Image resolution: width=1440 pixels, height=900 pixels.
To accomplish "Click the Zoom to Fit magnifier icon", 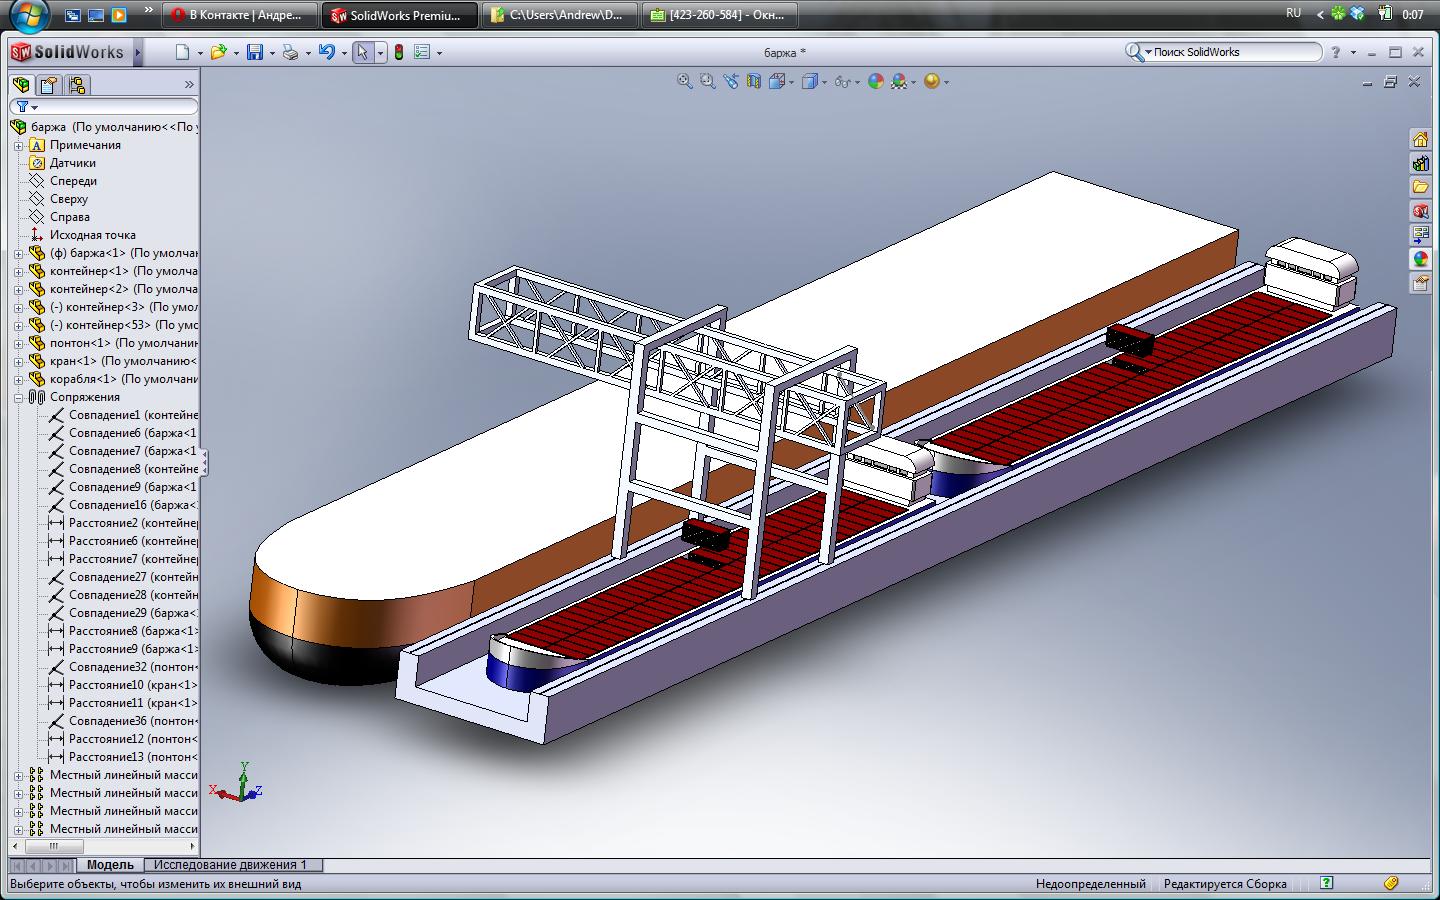I will pos(685,82).
